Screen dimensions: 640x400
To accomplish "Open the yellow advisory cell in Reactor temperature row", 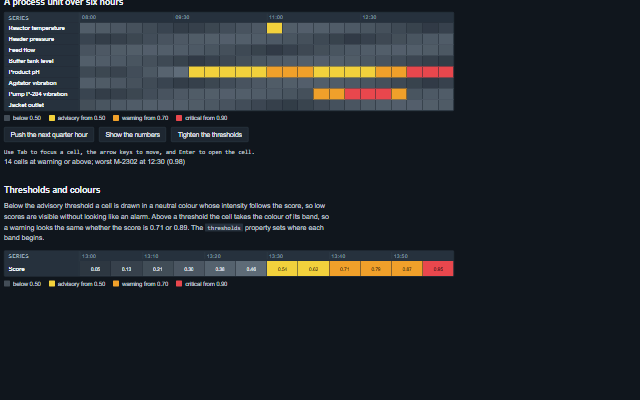I will tap(274, 28).
